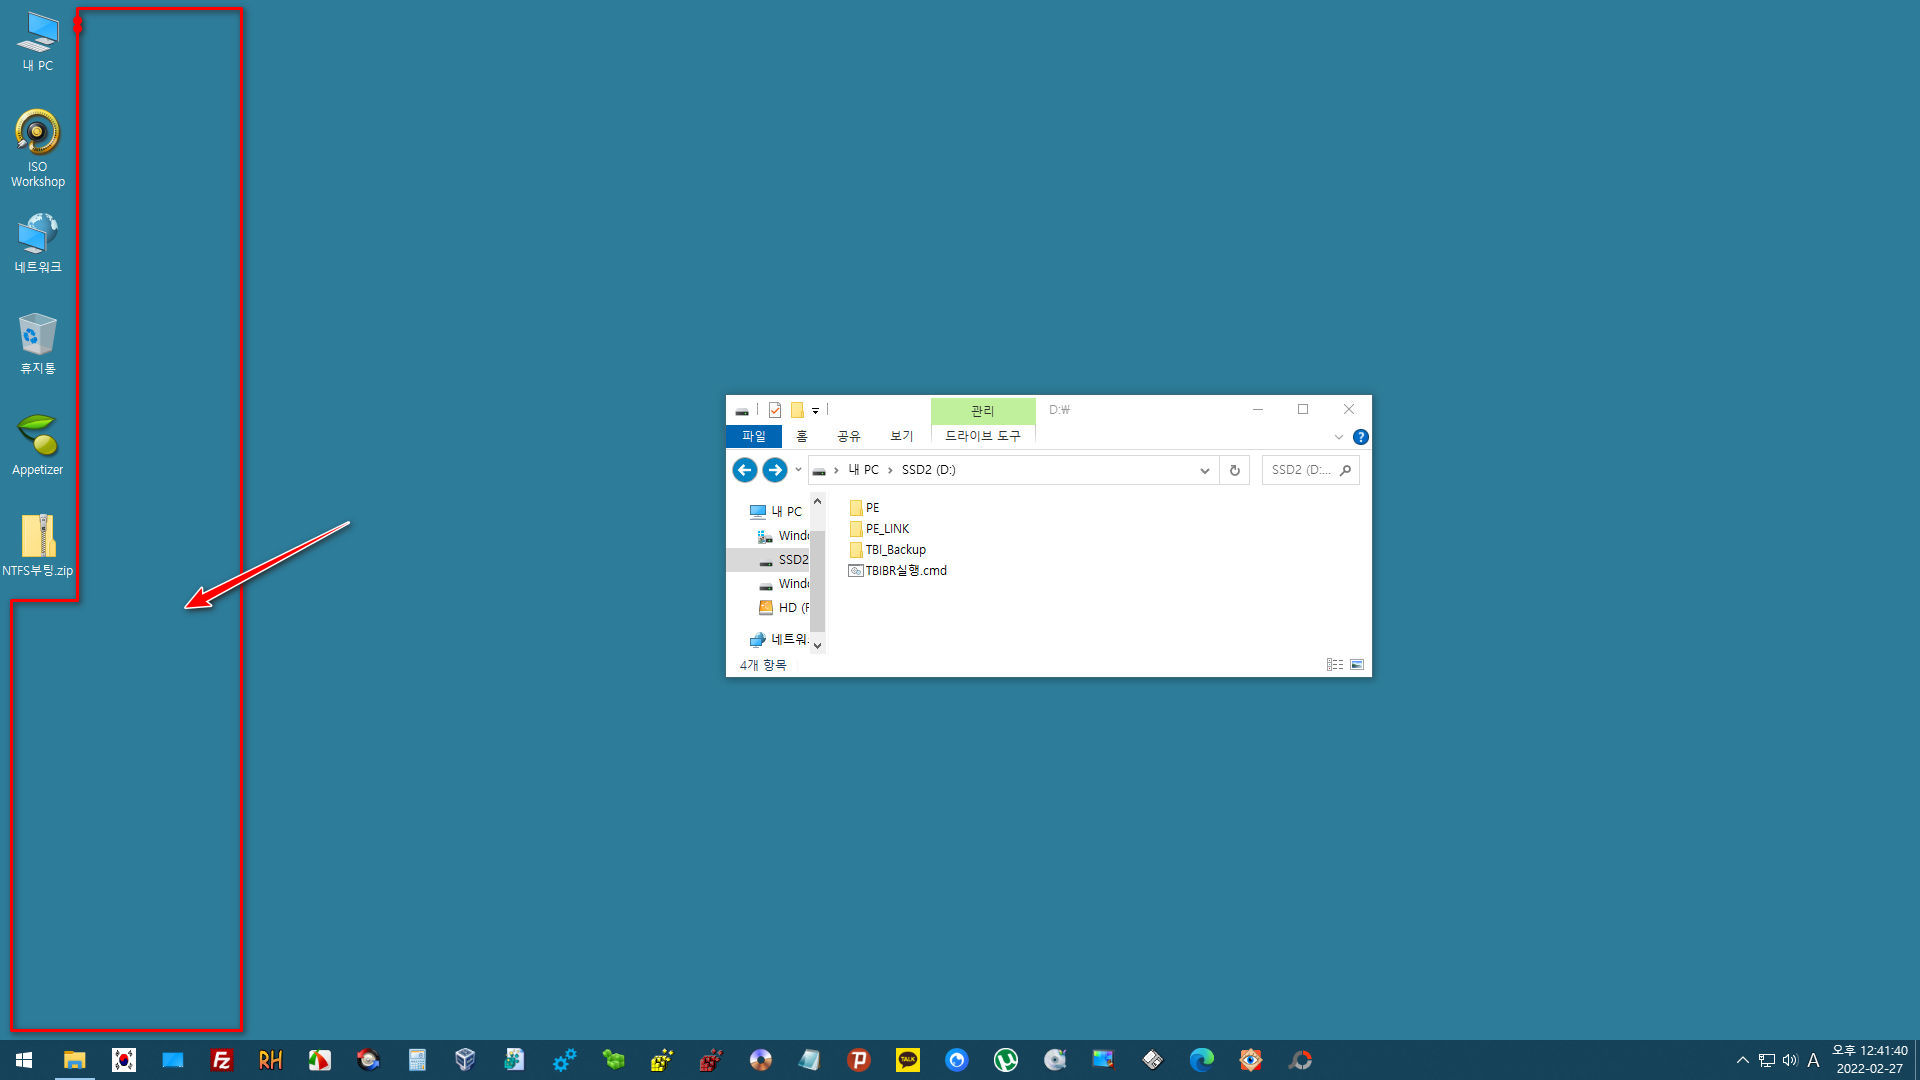Click 내 PC in the address breadcrumb

point(863,470)
